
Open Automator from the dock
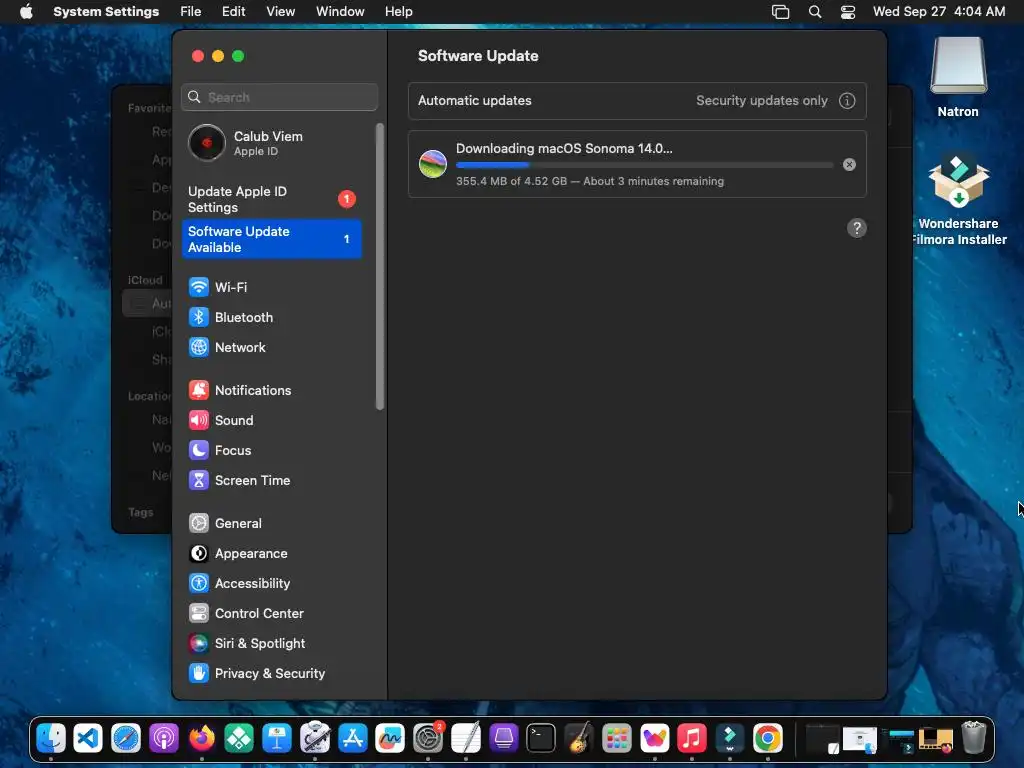click(315, 739)
